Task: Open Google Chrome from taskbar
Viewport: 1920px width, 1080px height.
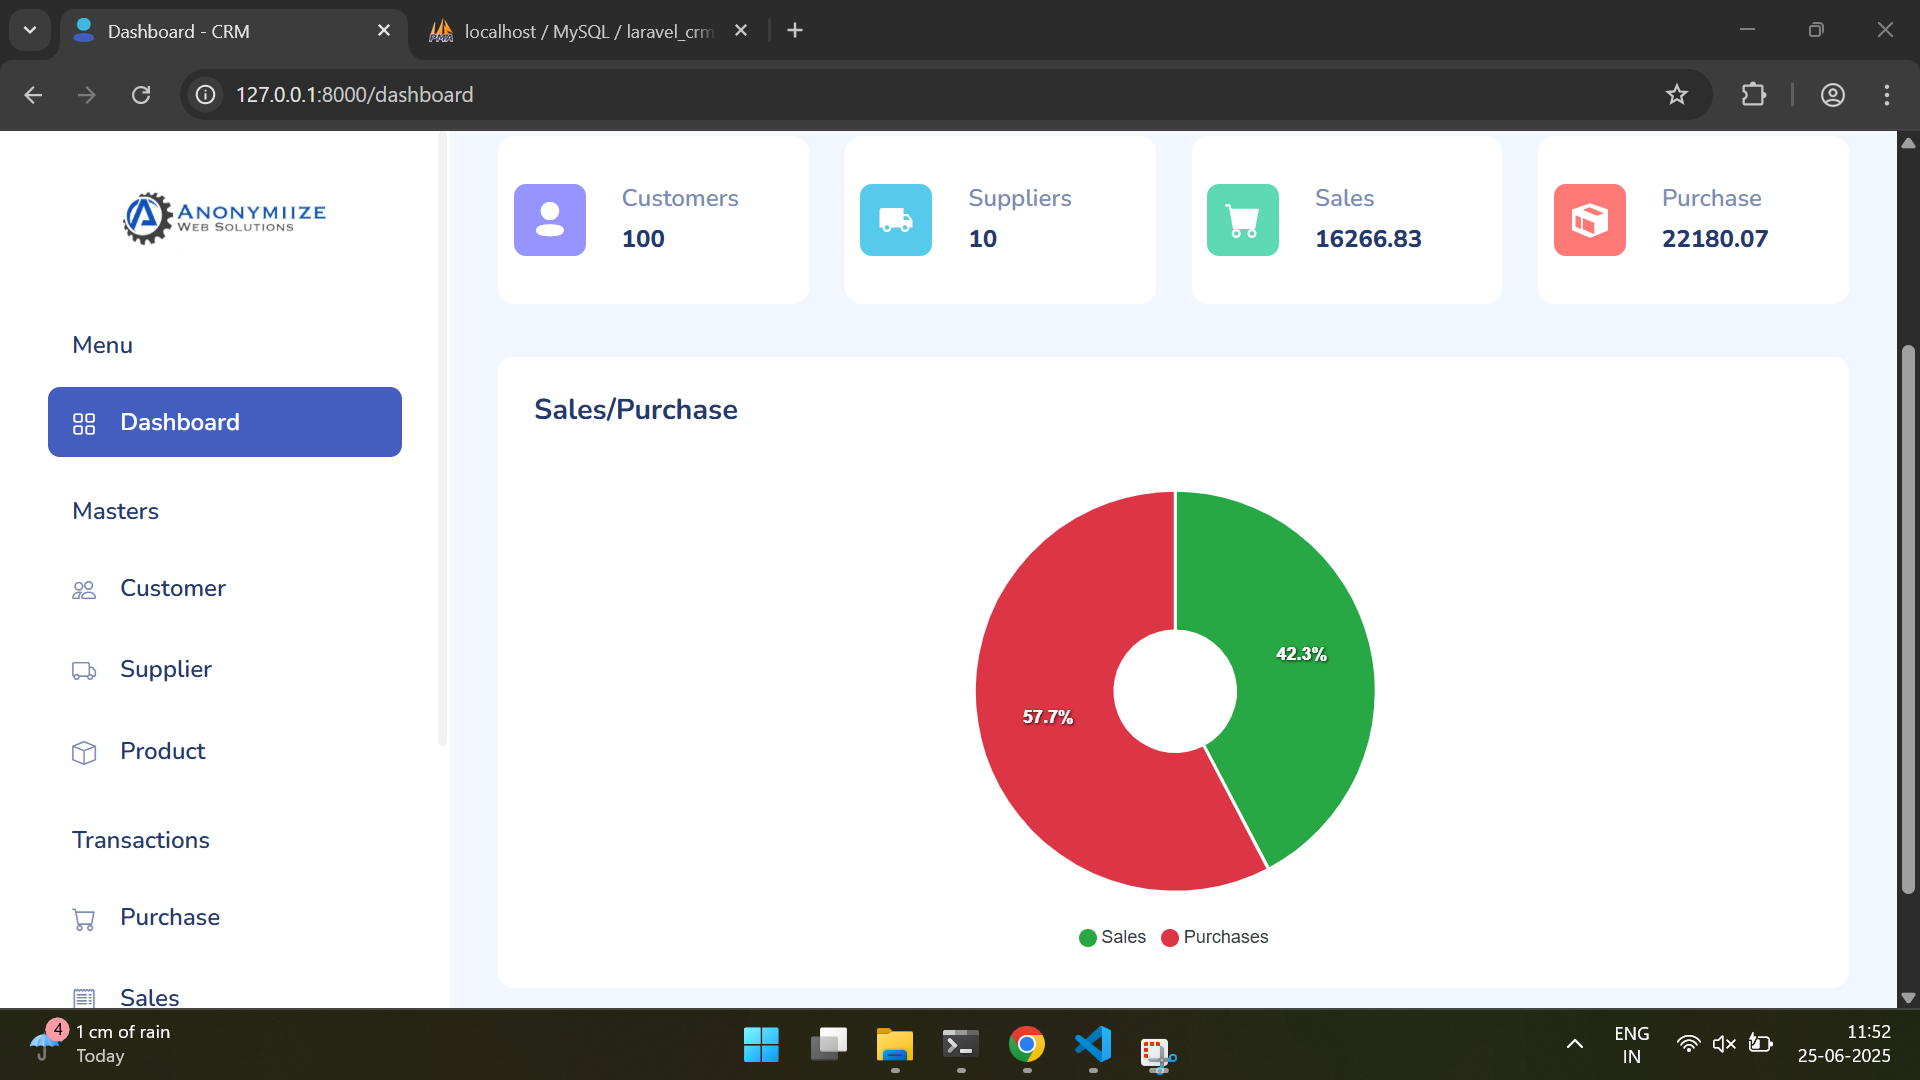Action: coord(1027,1045)
